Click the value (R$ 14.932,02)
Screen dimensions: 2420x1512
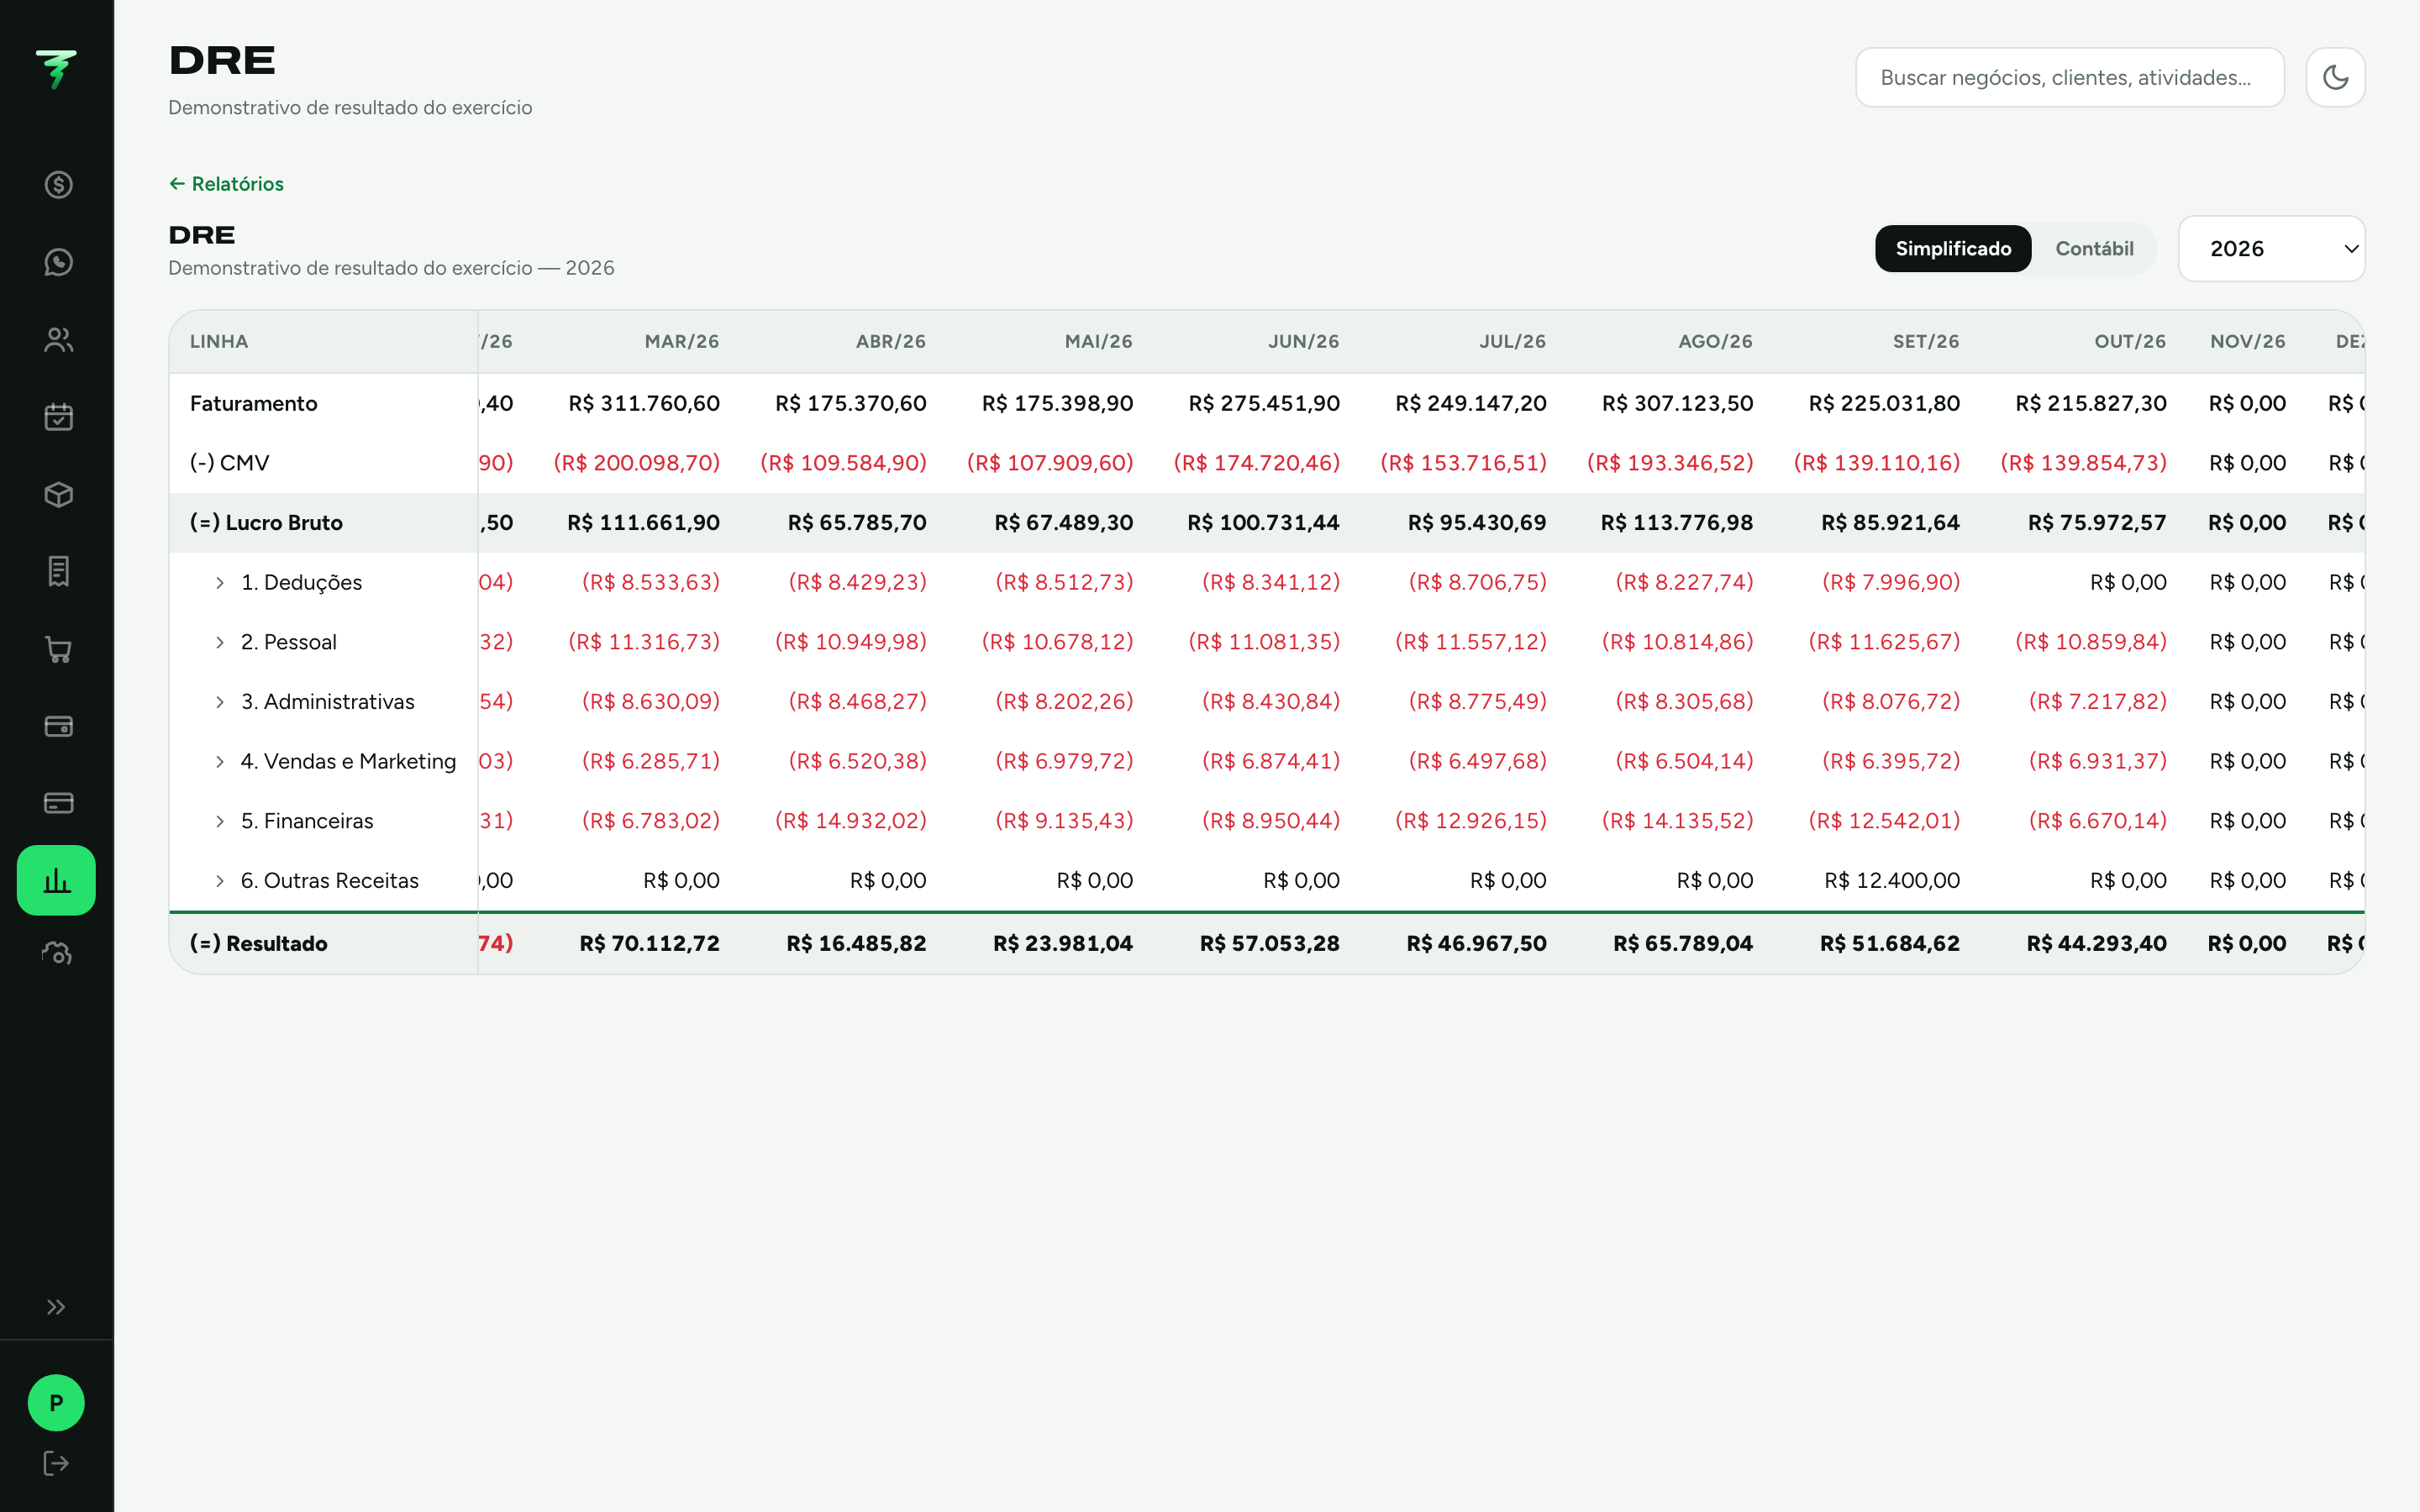[x=851, y=820]
